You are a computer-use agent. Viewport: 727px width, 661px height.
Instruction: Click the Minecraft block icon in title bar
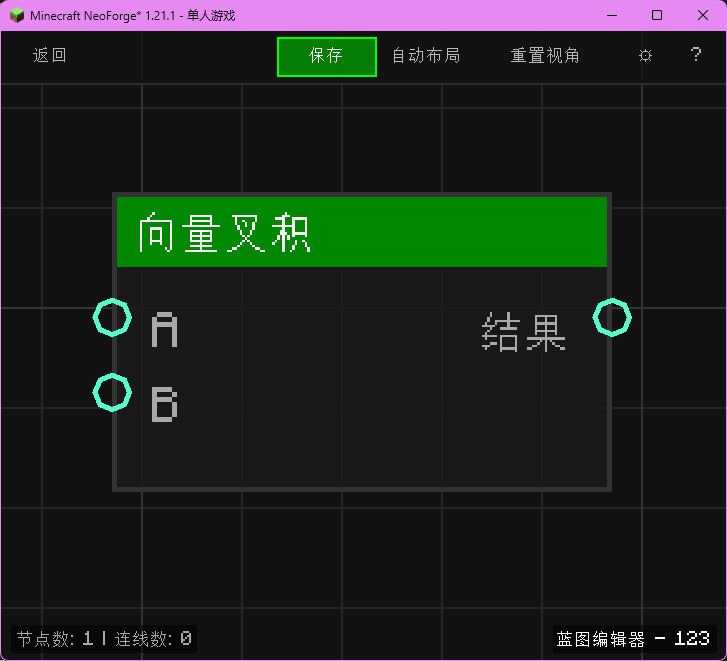click(17, 16)
